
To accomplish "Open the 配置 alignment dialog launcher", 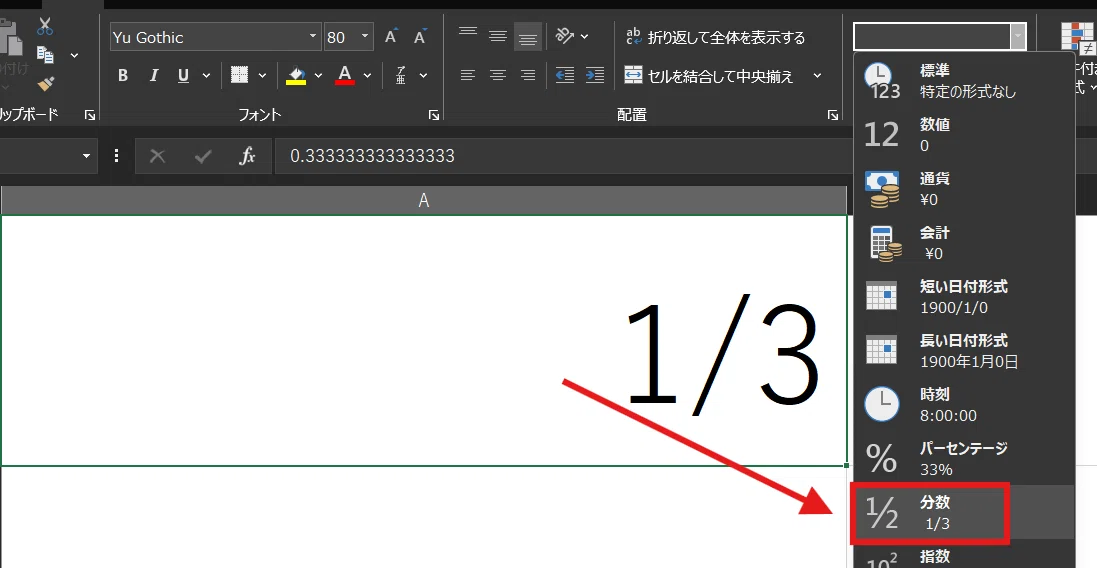I will pyautogui.click(x=833, y=115).
